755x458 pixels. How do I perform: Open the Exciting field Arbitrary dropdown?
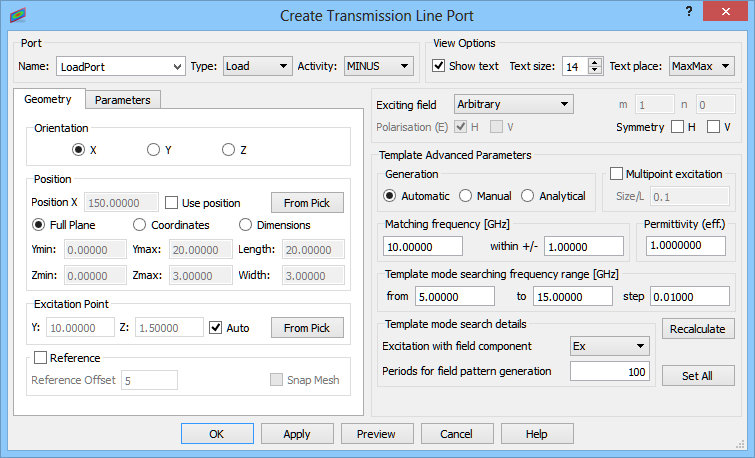pos(513,104)
